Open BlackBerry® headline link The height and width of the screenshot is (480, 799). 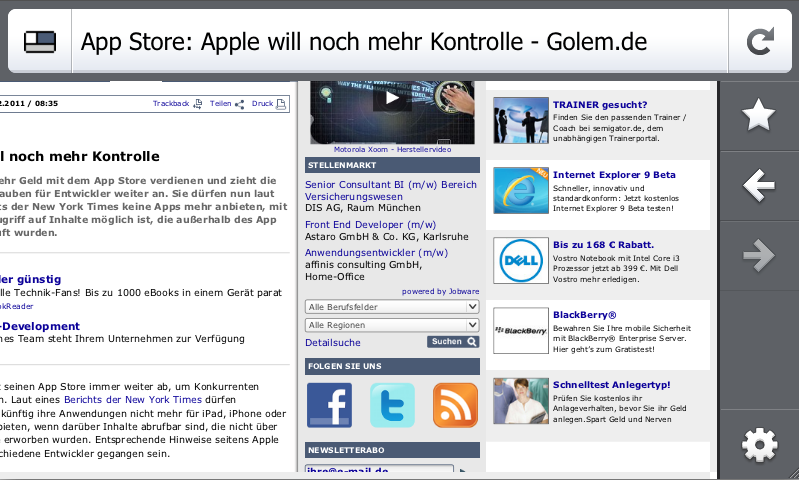[x=584, y=315]
